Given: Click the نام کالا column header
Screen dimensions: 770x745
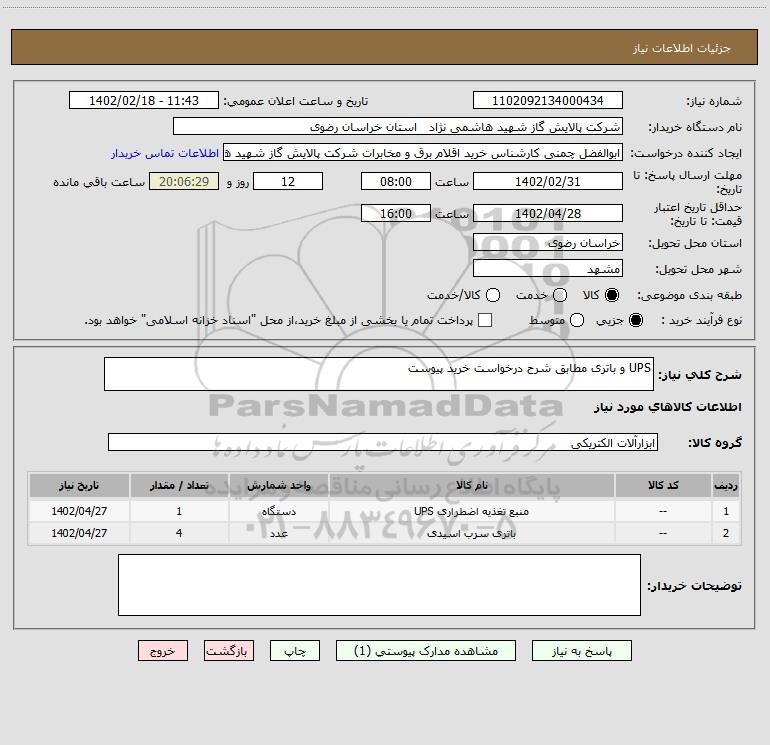Looking at the screenshot, I should 471,486.
